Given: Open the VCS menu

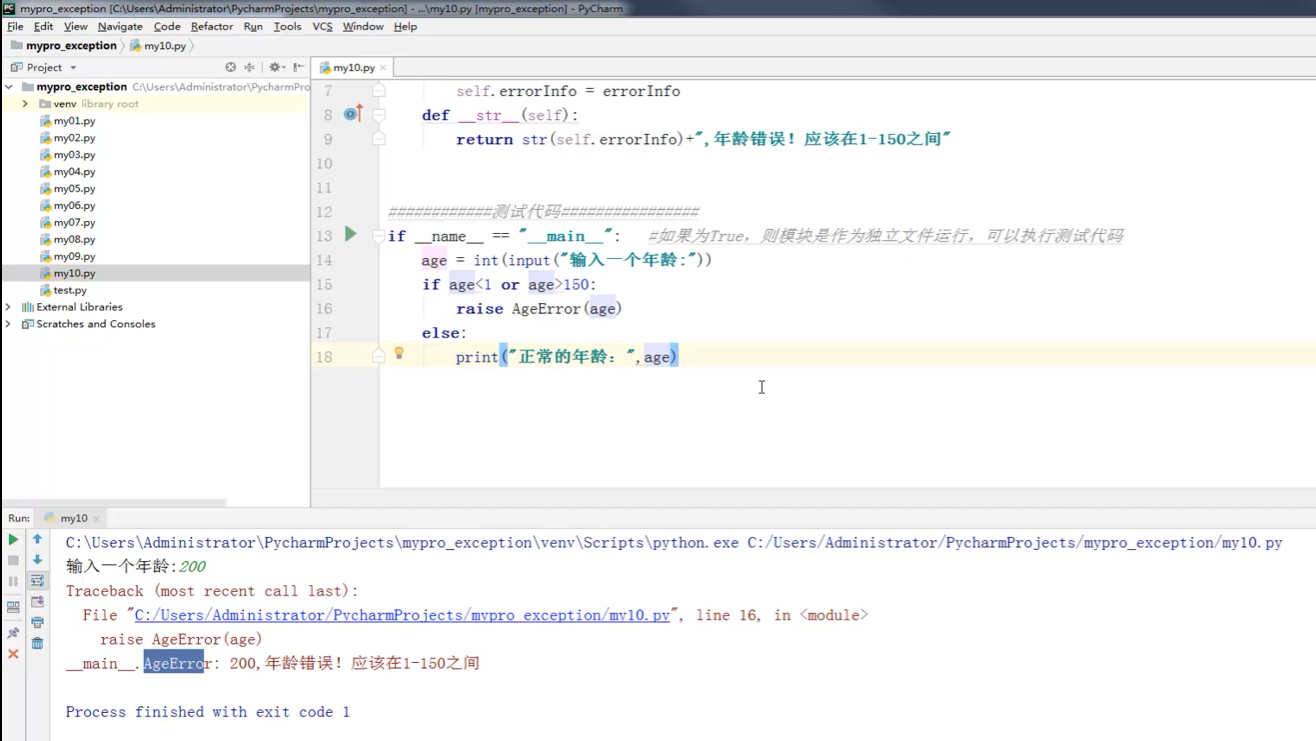Looking at the screenshot, I should coord(322,26).
